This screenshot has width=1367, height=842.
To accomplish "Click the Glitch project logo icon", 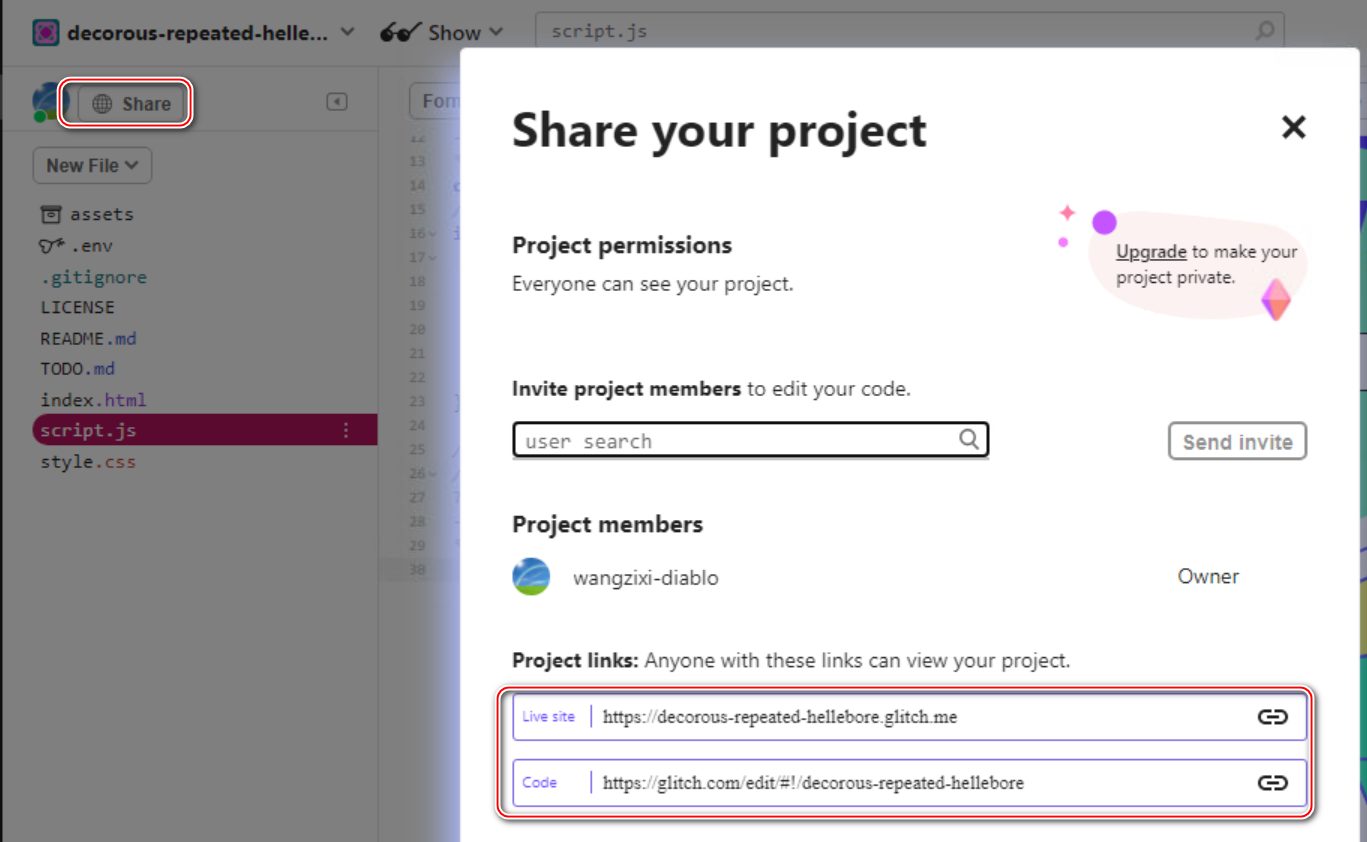I will tap(46, 33).
